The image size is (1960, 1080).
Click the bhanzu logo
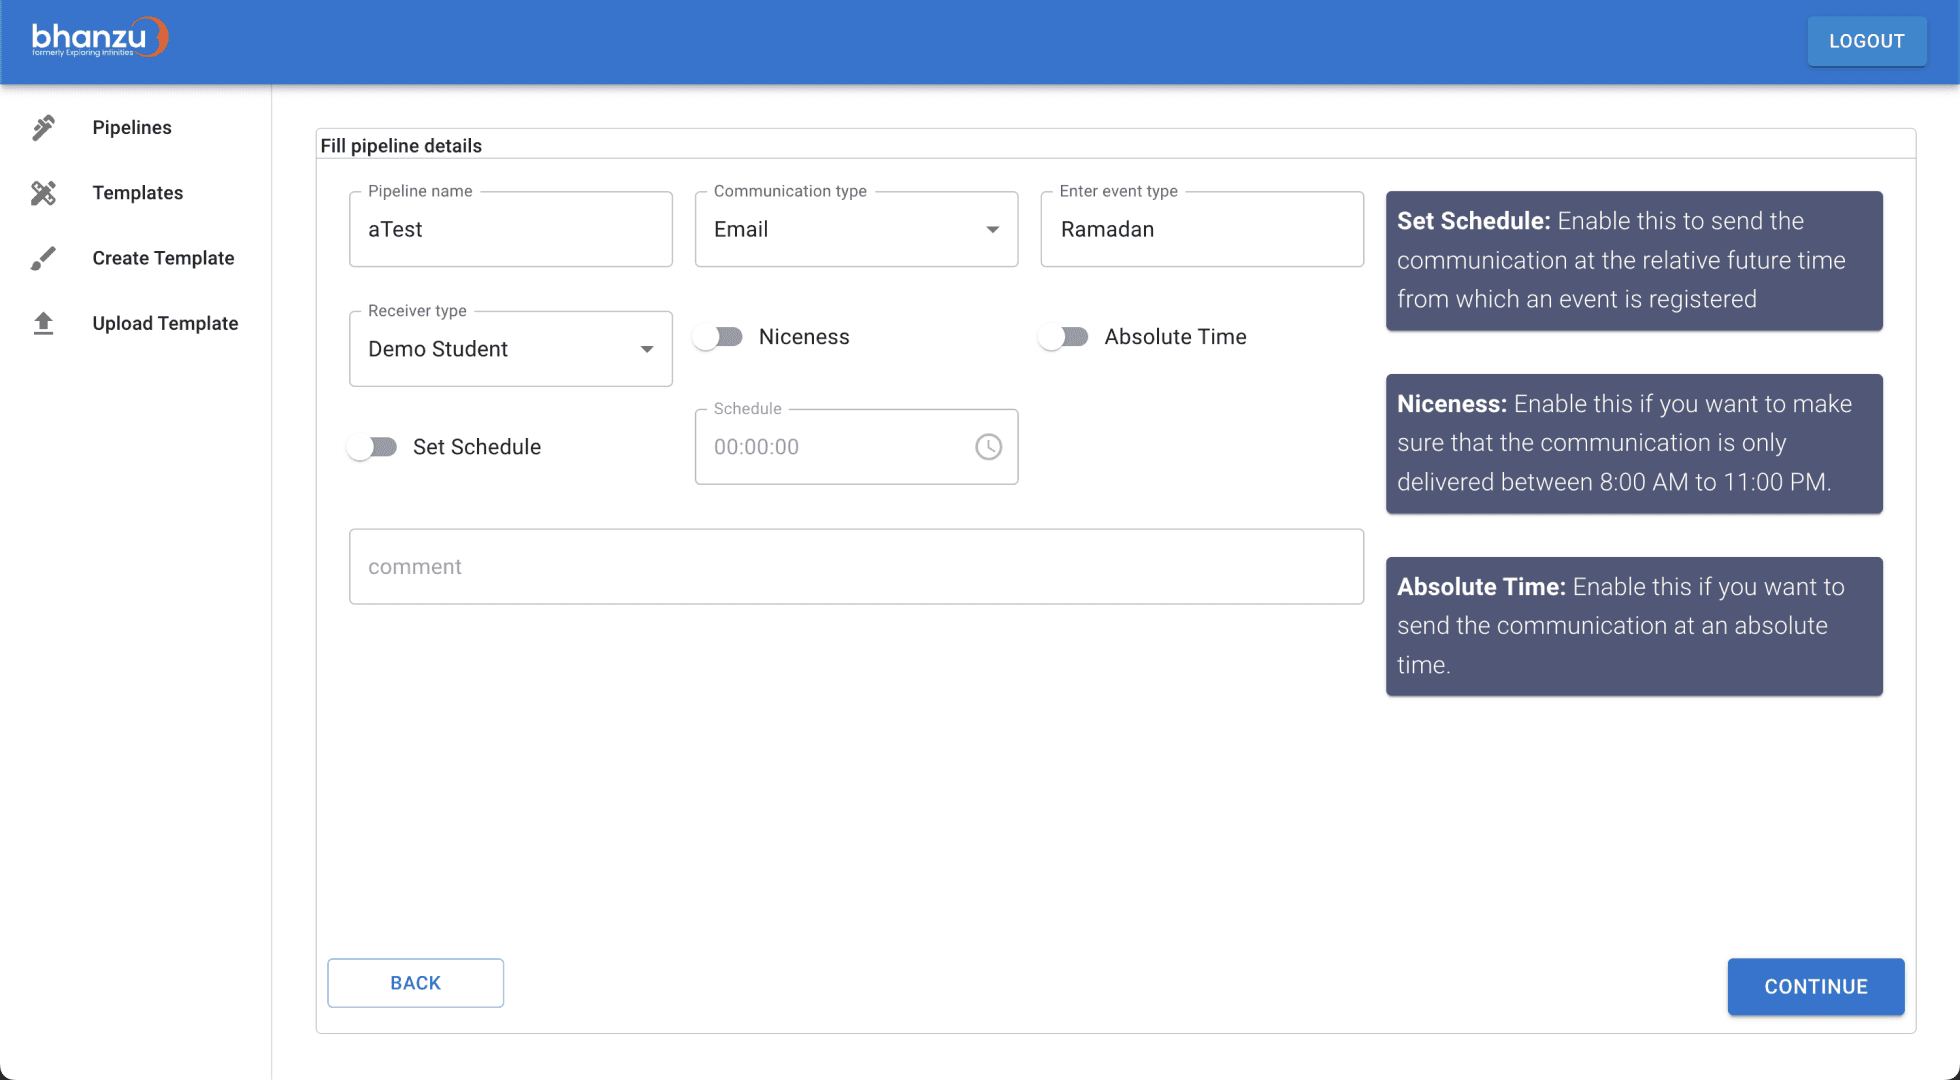point(99,38)
